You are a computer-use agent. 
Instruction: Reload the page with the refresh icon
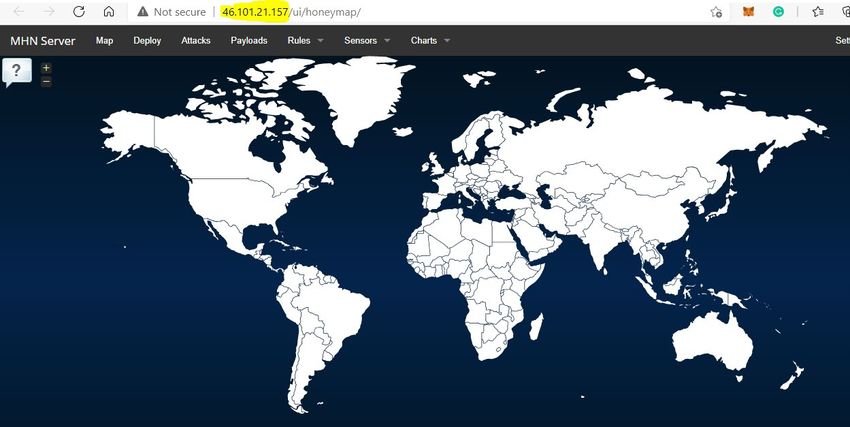pos(79,11)
